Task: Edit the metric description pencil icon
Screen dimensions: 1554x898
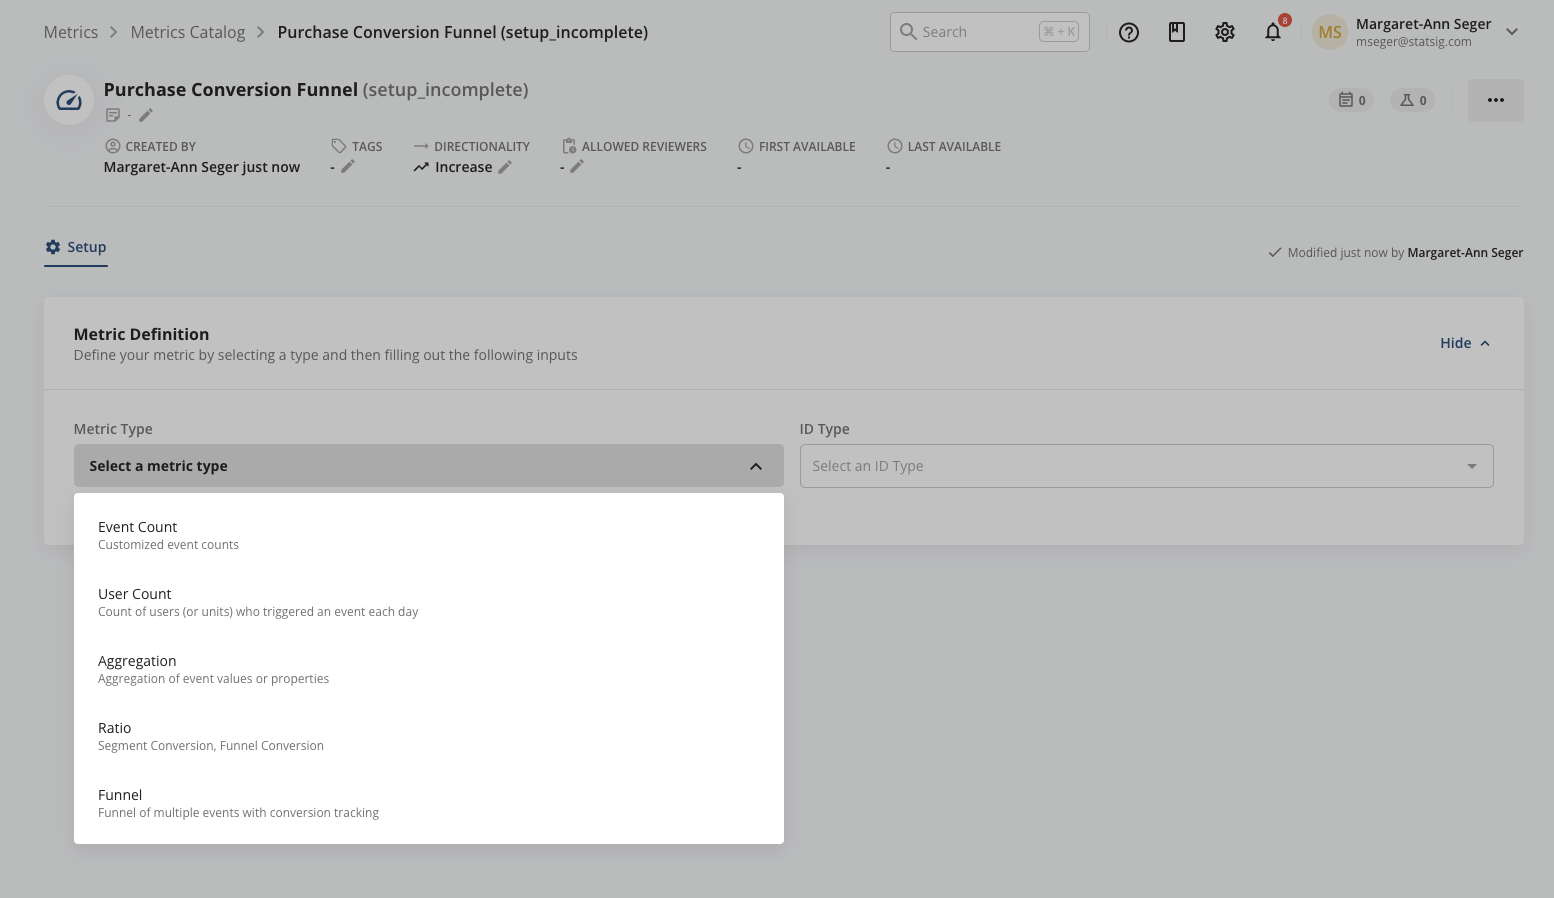Action: coord(146,114)
